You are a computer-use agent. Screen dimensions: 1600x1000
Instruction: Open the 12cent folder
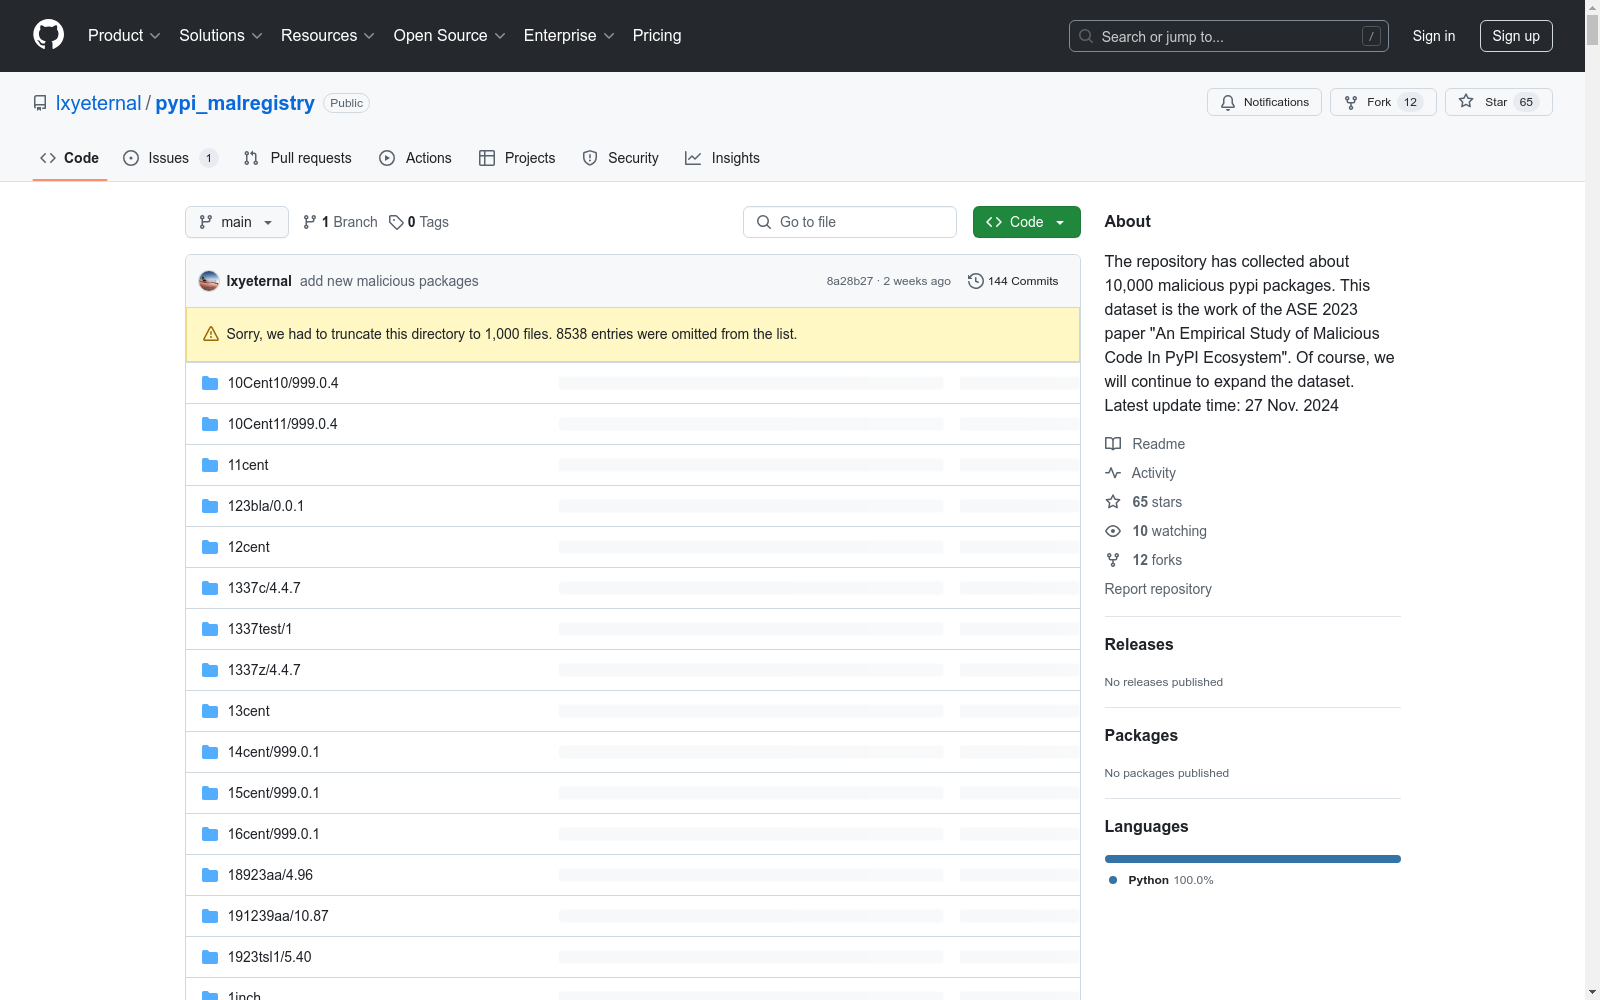[x=249, y=547]
